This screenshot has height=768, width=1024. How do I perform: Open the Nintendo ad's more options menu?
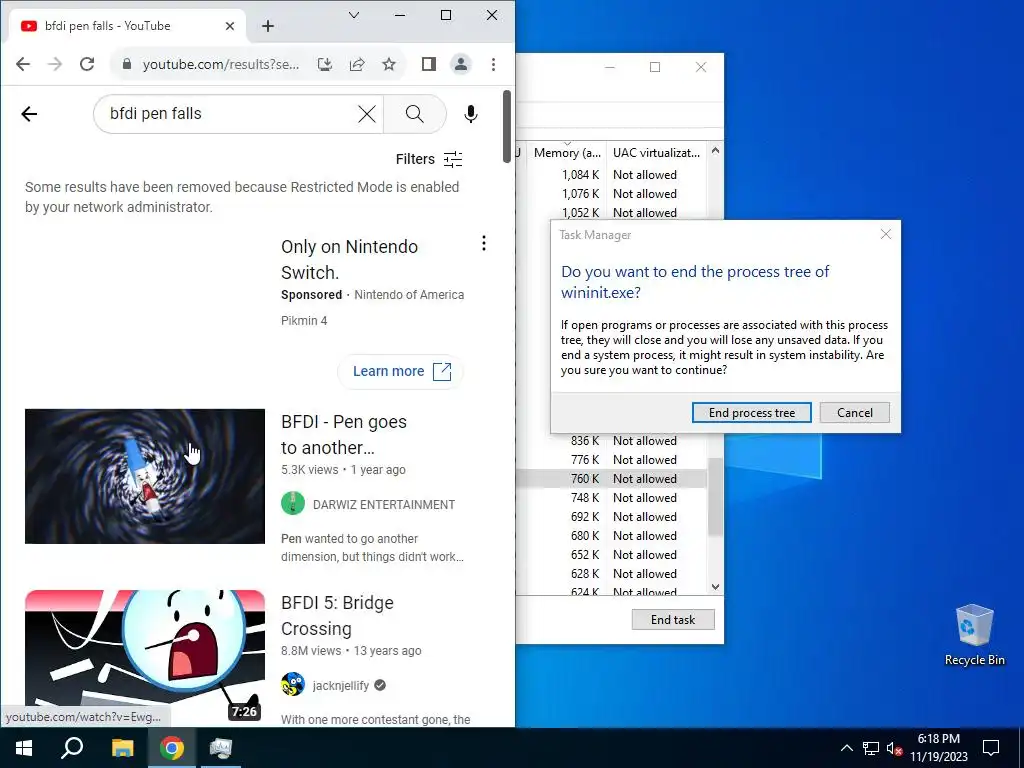pos(483,244)
